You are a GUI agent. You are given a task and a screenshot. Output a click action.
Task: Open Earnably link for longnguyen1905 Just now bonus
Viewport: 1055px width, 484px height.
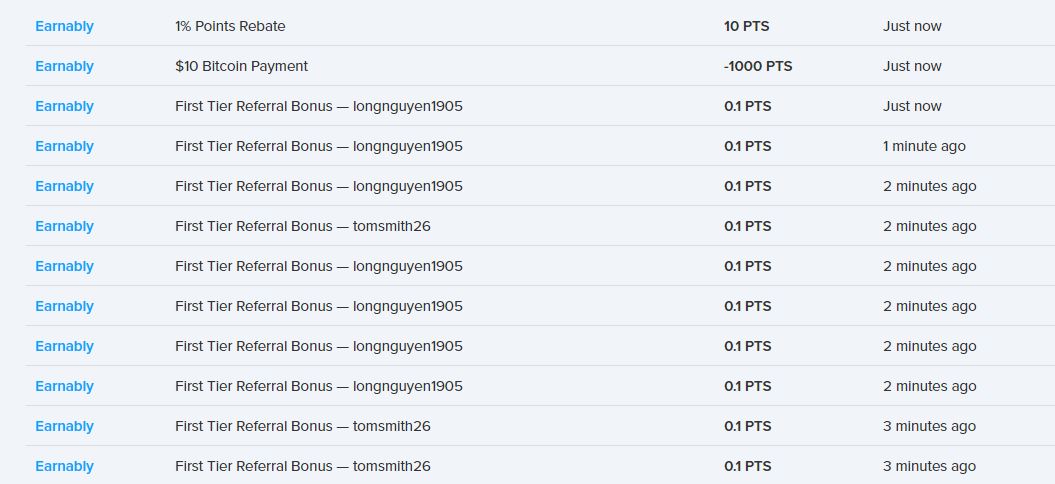(64, 106)
